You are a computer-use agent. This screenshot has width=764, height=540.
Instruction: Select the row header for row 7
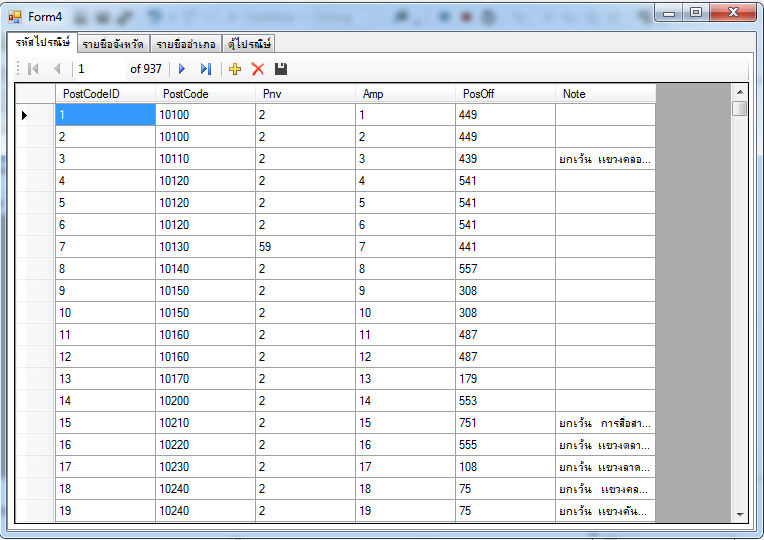[x=34, y=247]
